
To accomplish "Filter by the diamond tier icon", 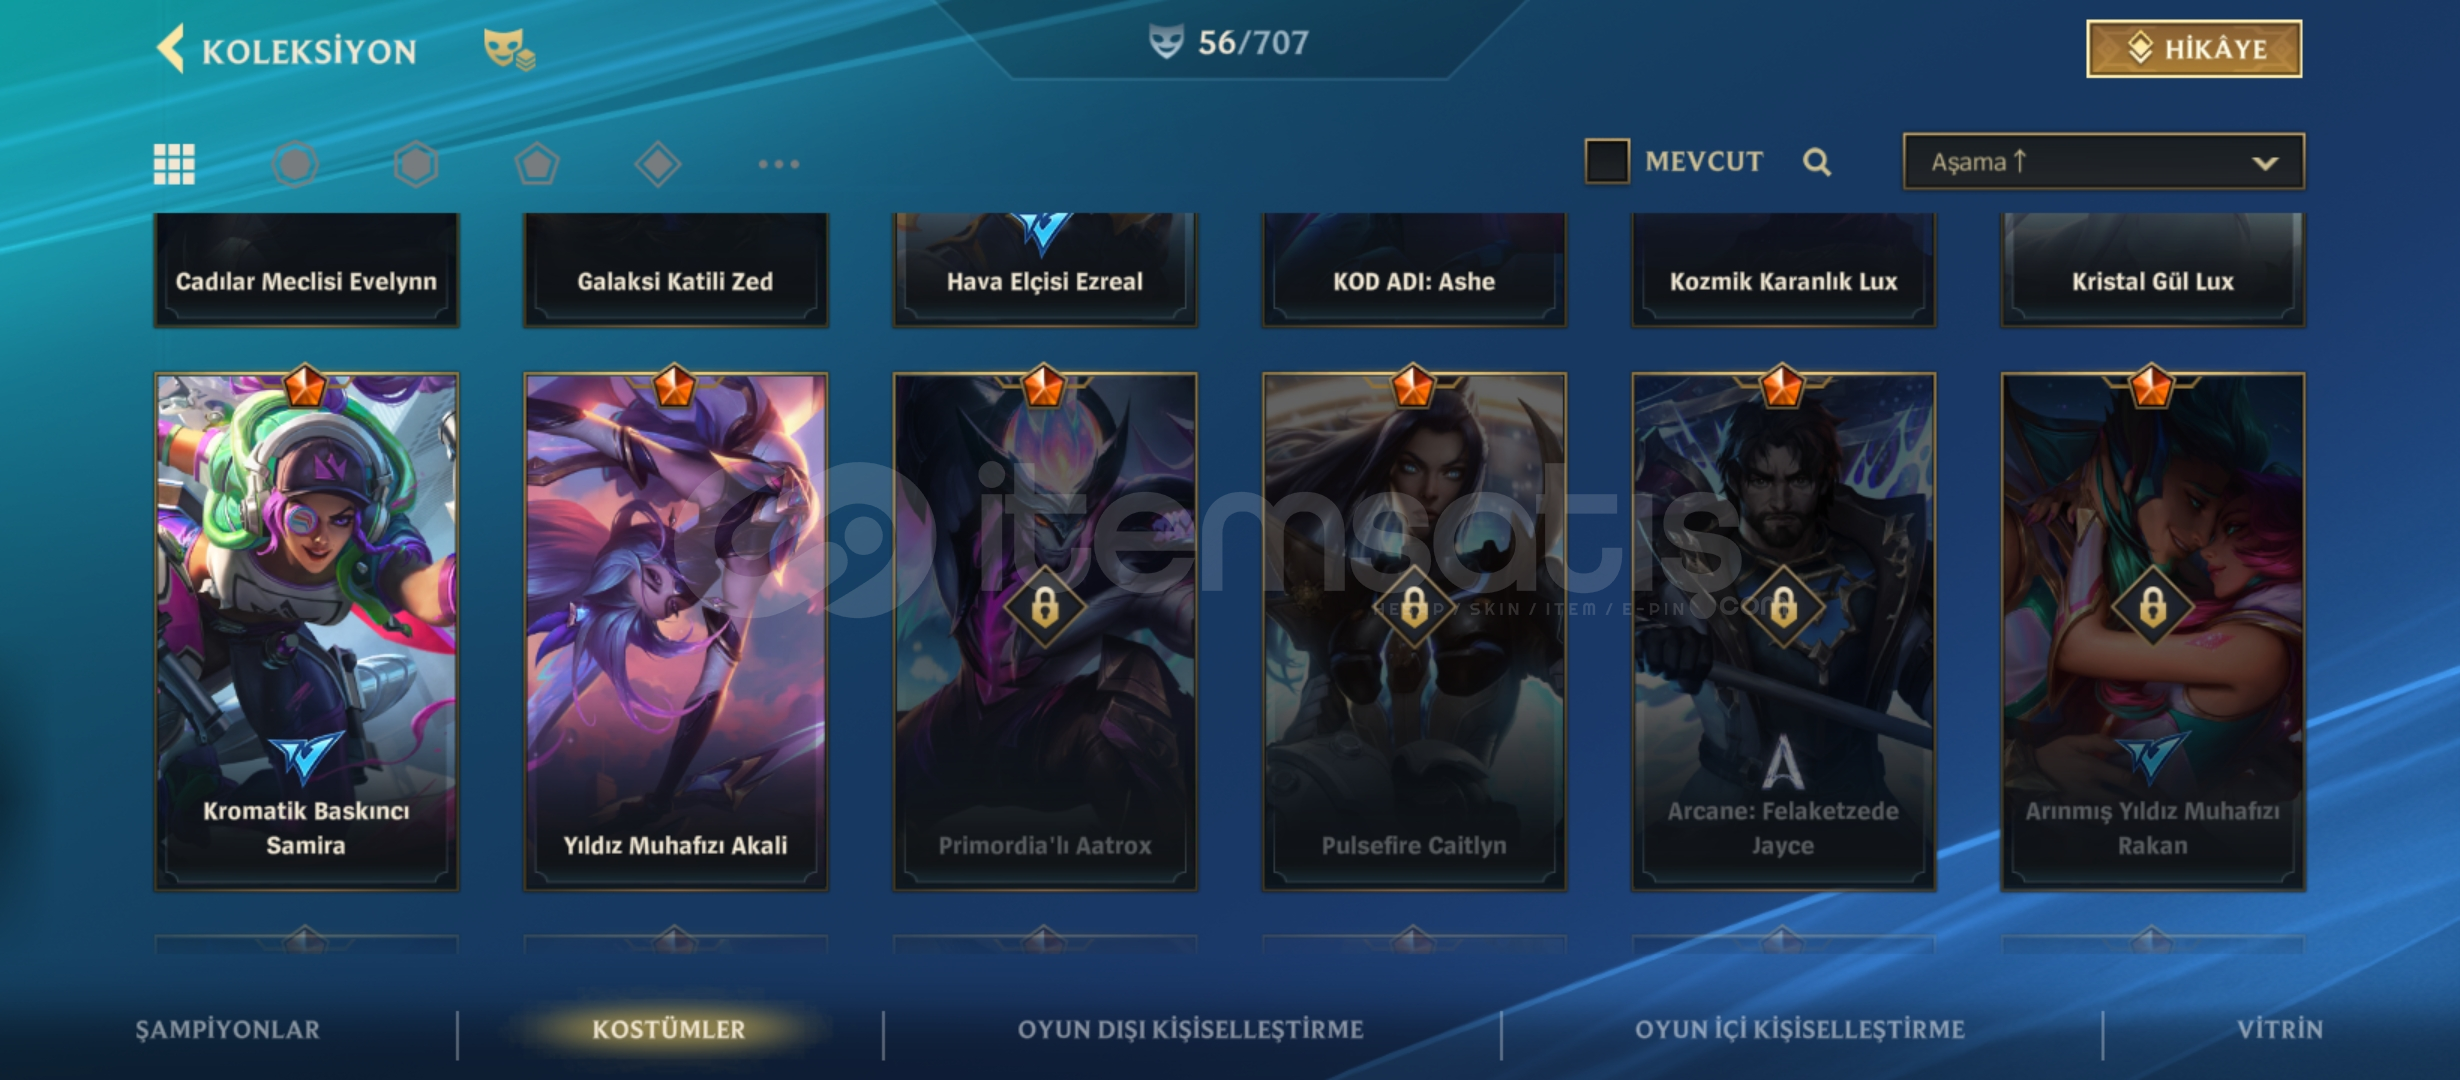I will pos(658,164).
